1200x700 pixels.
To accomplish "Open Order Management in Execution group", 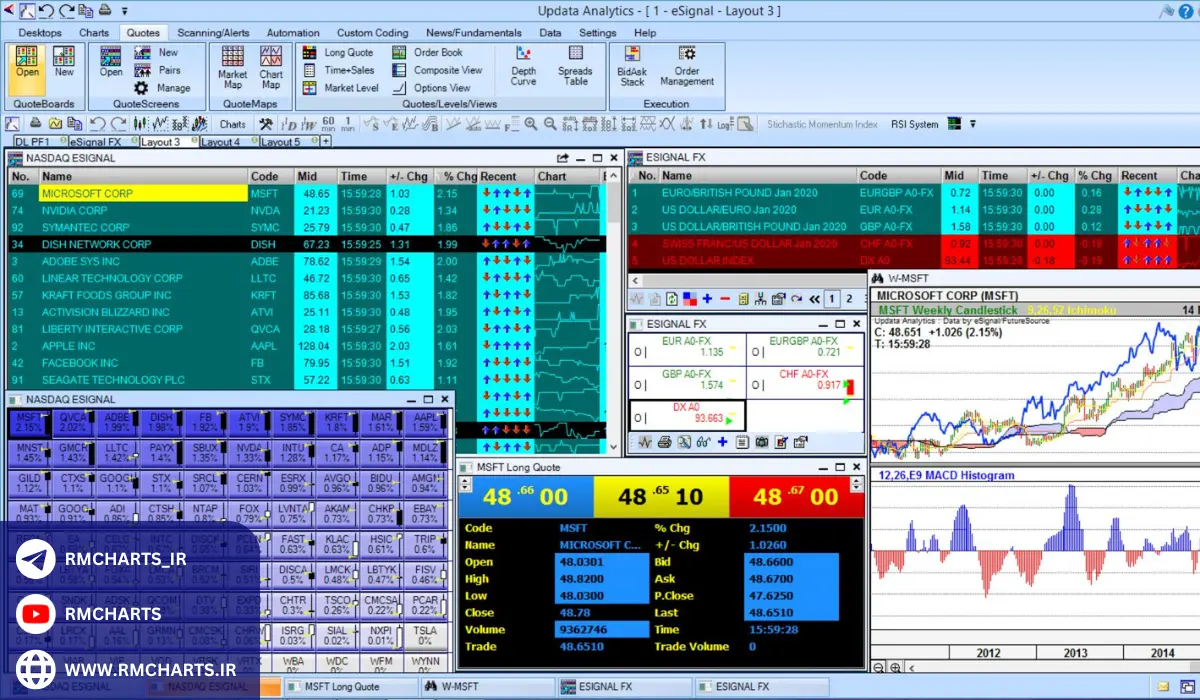I will [x=687, y=66].
